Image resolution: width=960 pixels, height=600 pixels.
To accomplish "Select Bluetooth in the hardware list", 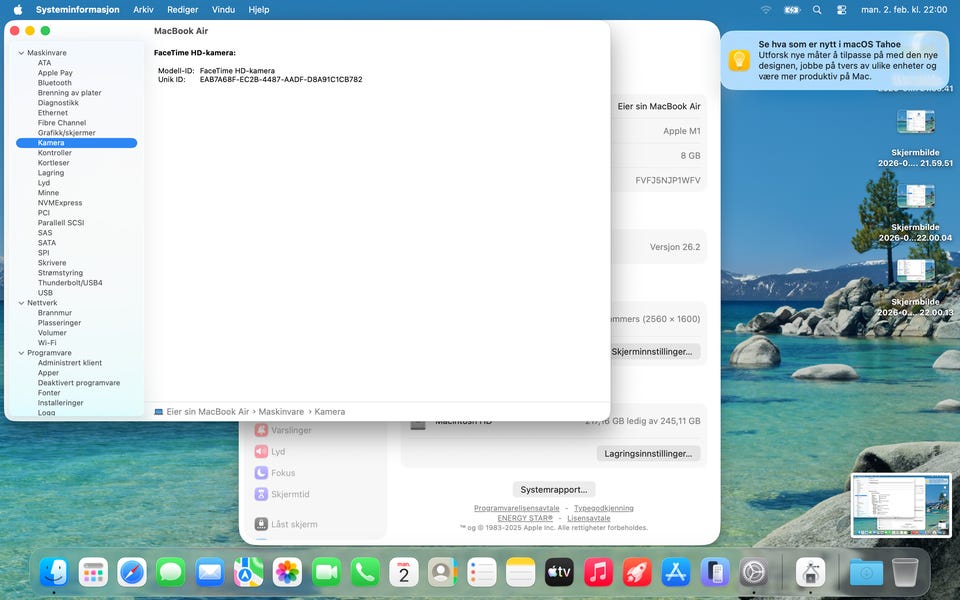I will point(55,83).
